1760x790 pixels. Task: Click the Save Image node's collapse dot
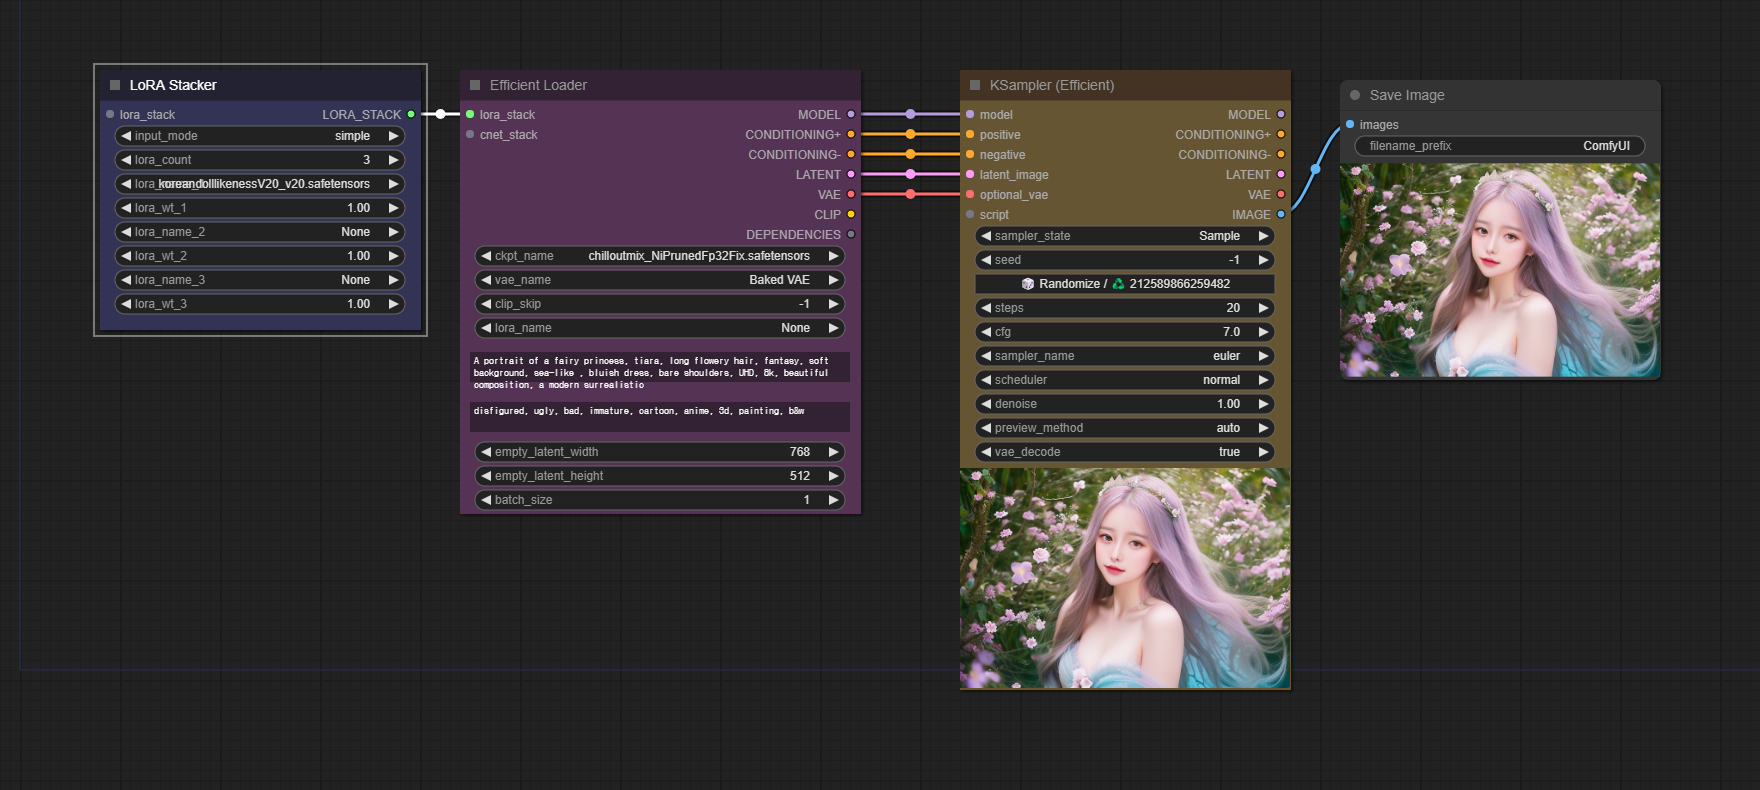(1355, 95)
